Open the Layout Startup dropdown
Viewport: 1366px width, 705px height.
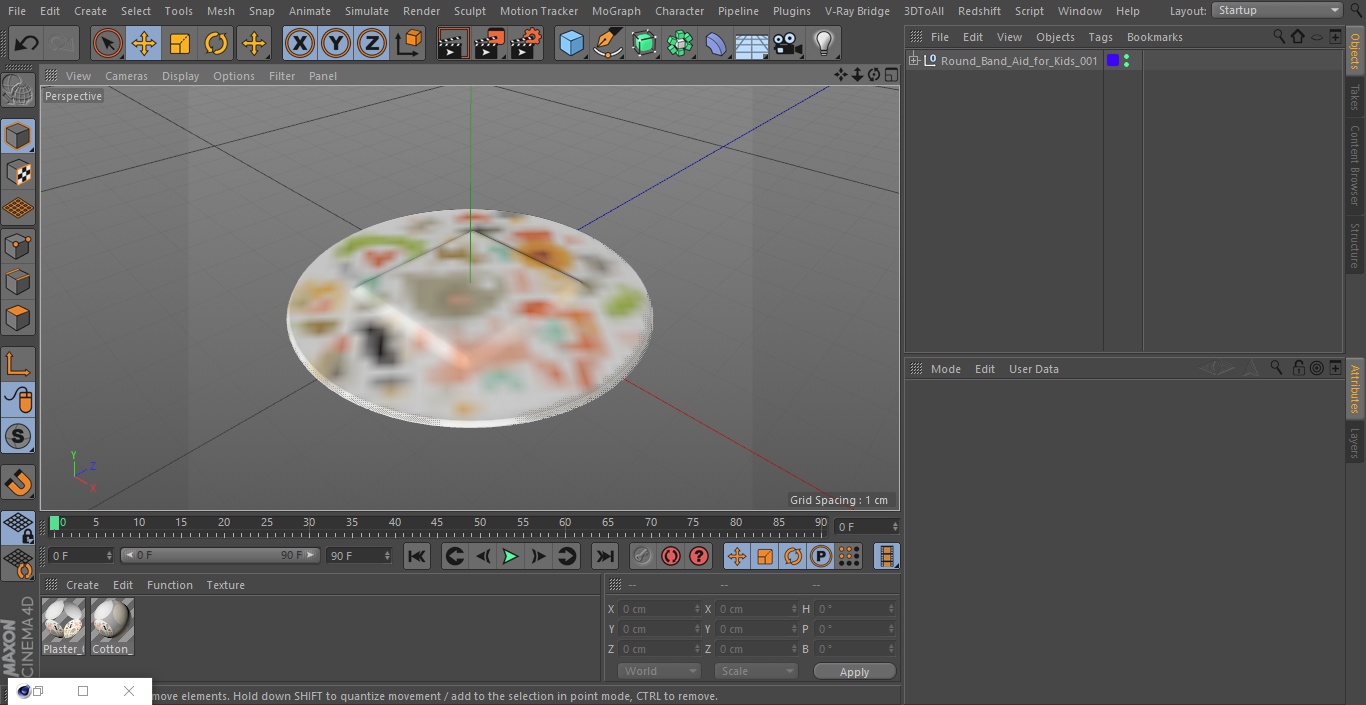point(1277,10)
